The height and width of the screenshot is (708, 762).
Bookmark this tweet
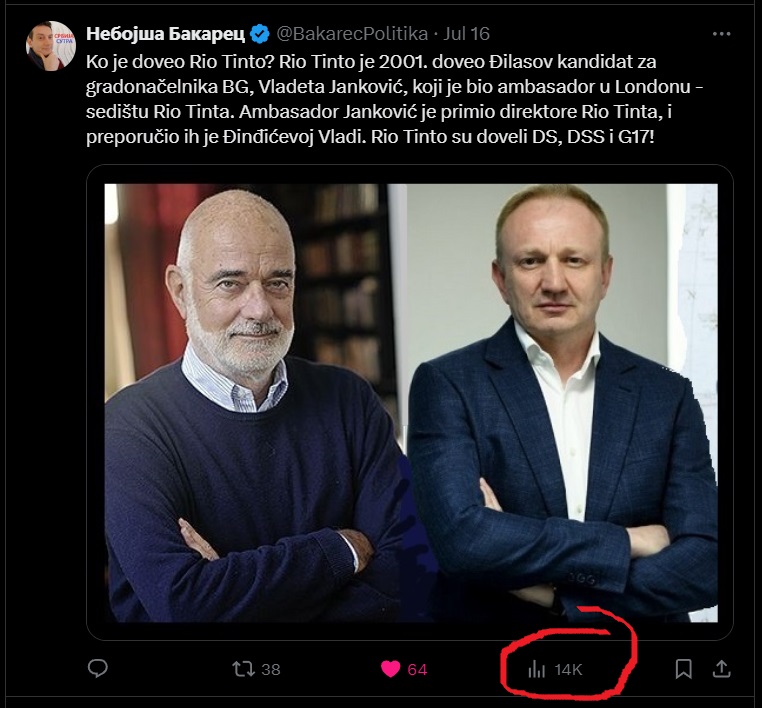click(x=684, y=668)
